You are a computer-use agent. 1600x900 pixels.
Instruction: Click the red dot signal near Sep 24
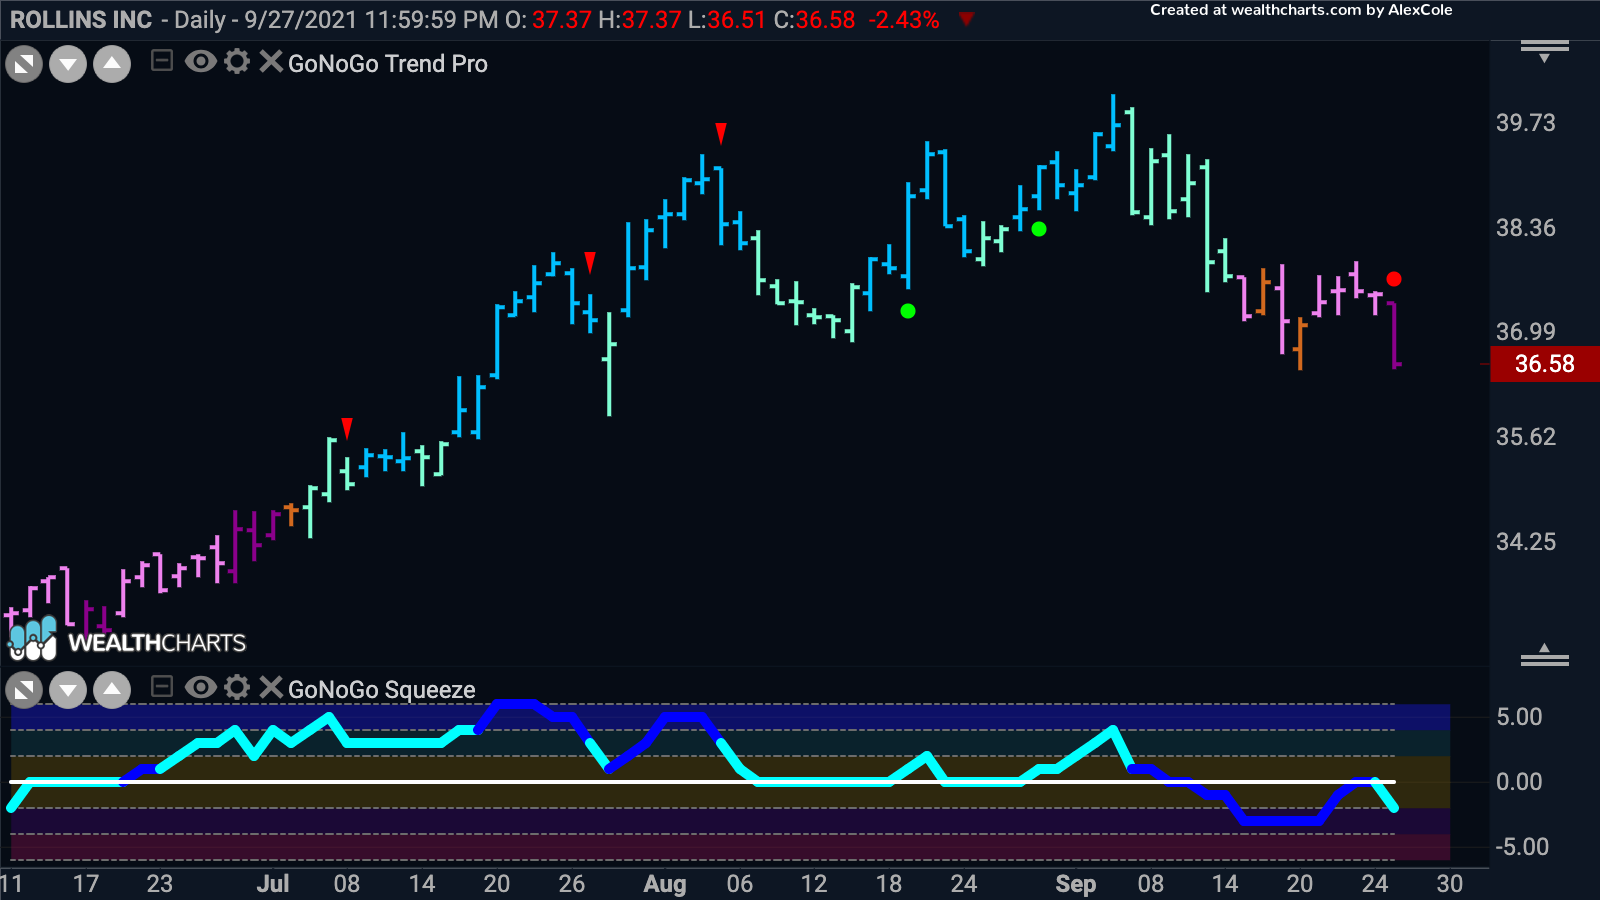click(x=1394, y=279)
